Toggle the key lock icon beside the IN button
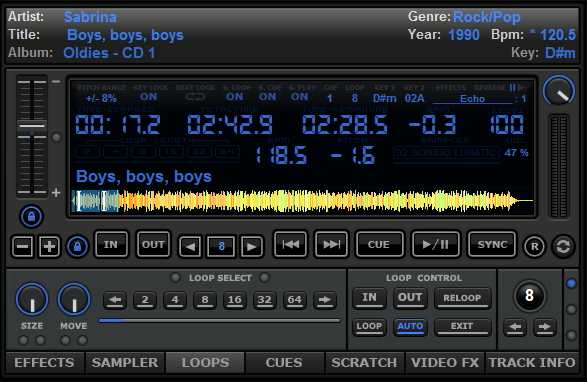Screen dimensions: 587x382 77,246
